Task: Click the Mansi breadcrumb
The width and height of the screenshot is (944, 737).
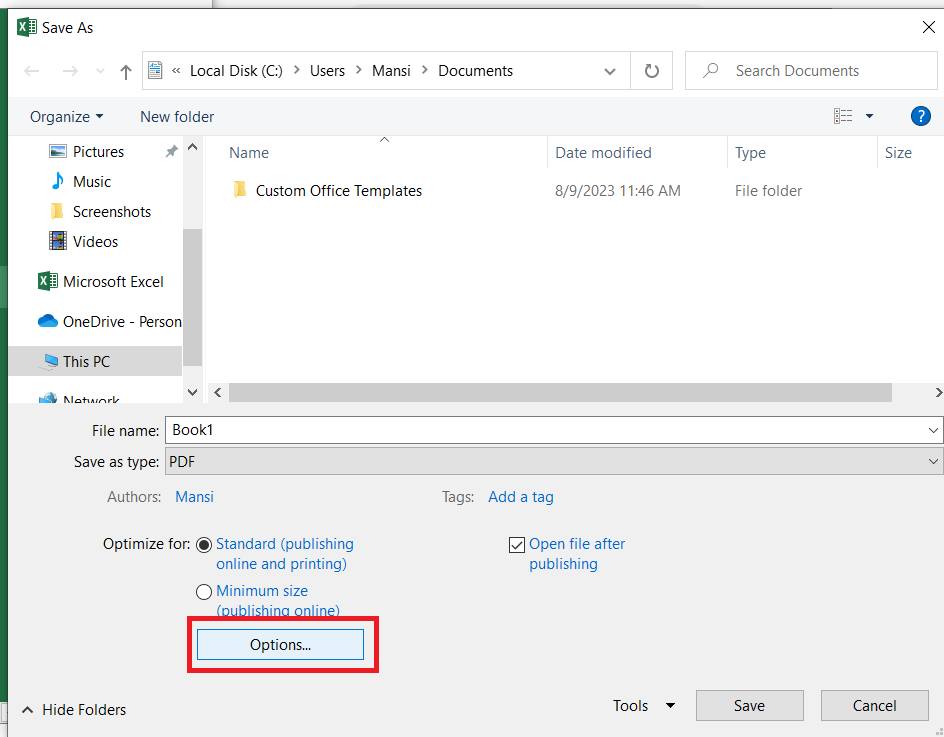Action: (x=391, y=71)
